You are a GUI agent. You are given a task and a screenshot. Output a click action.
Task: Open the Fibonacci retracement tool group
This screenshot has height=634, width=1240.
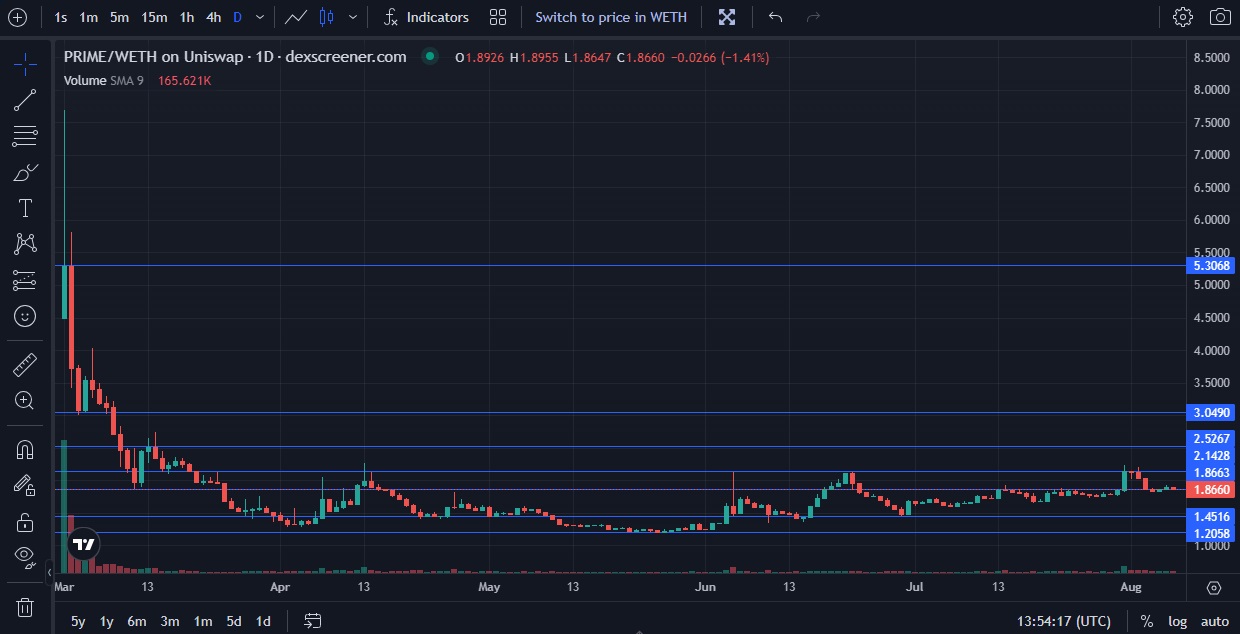[x=25, y=137]
